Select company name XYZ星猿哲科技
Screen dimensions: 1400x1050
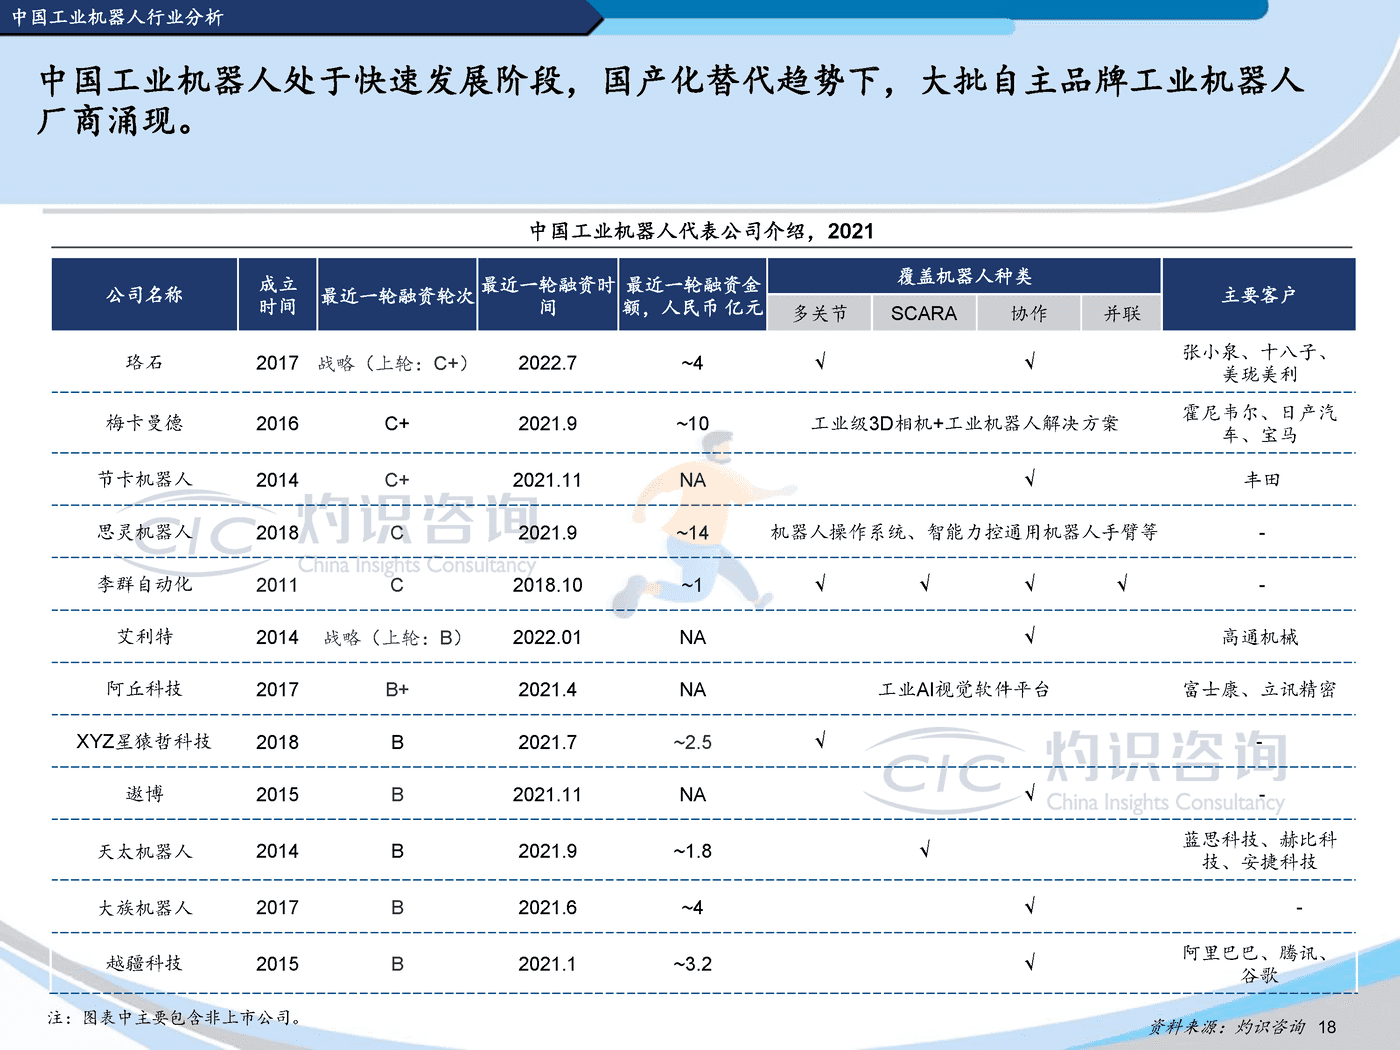[144, 742]
